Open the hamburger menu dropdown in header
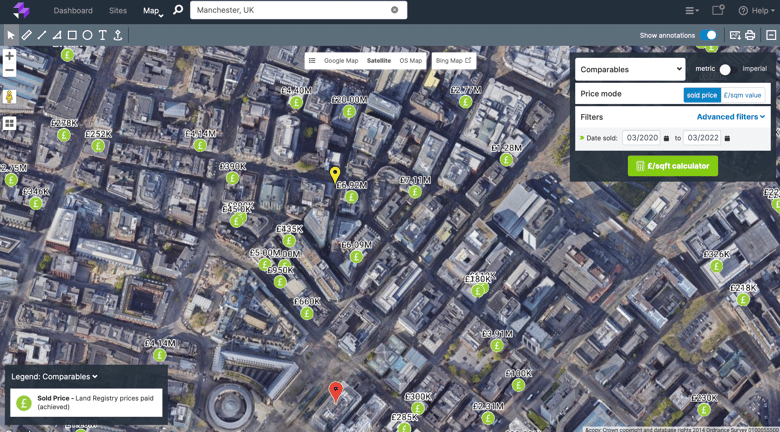Image resolution: width=780 pixels, height=432 pixels. 692,10
